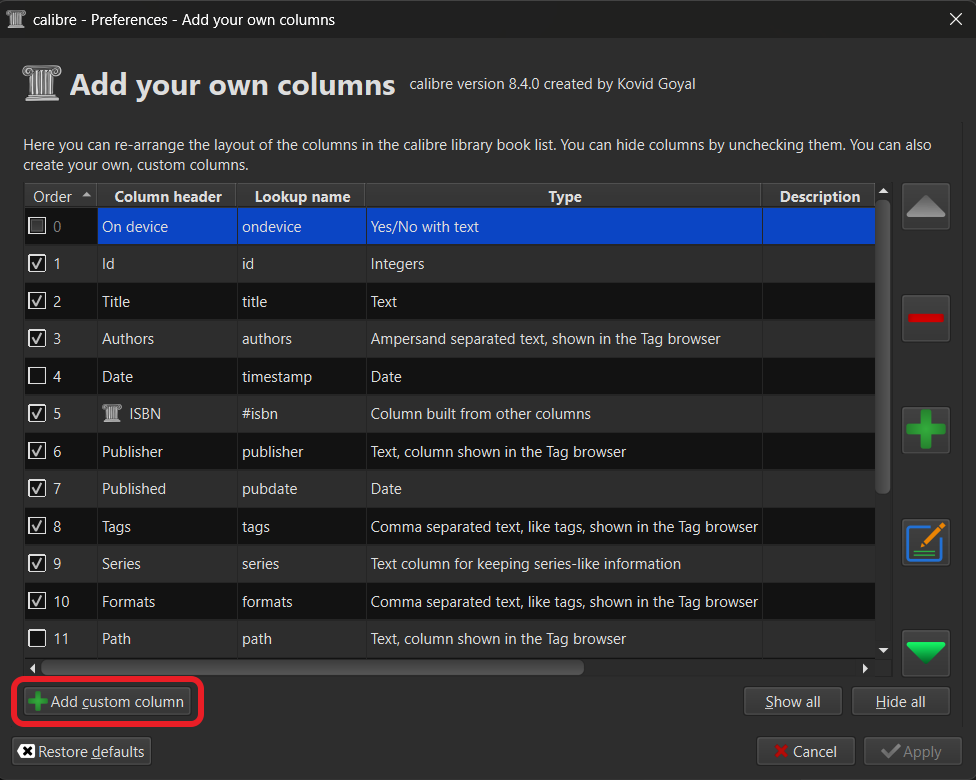Click the ondevice lookup name cell

[302, 226]
